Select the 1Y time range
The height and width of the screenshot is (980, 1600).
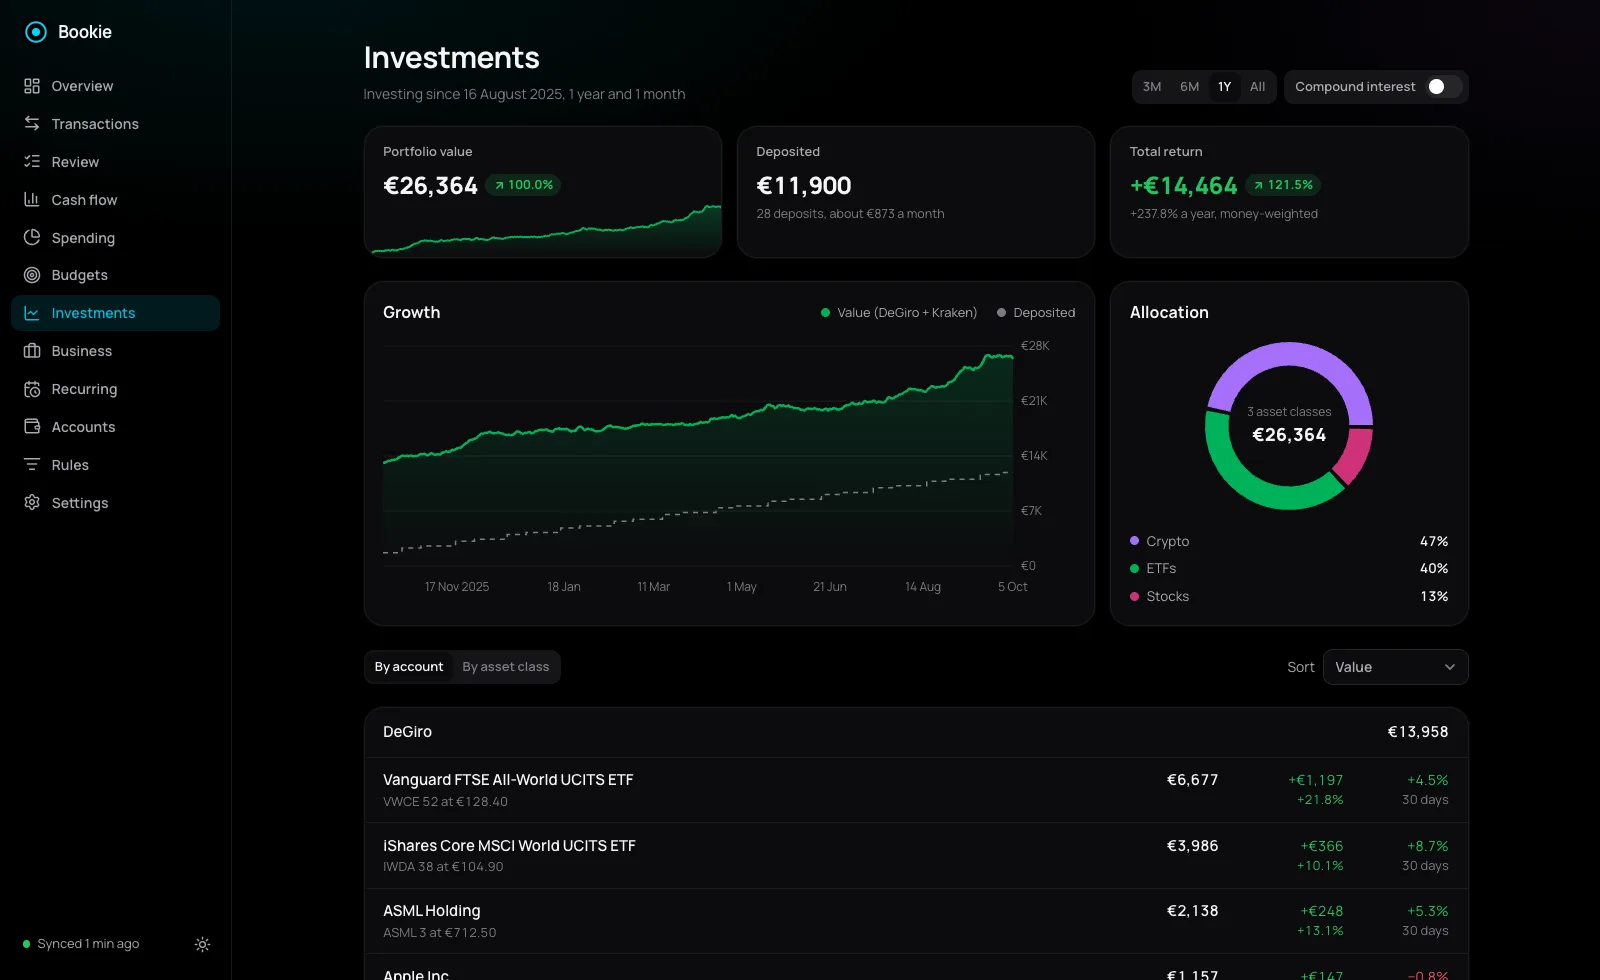pos(1224,87)
